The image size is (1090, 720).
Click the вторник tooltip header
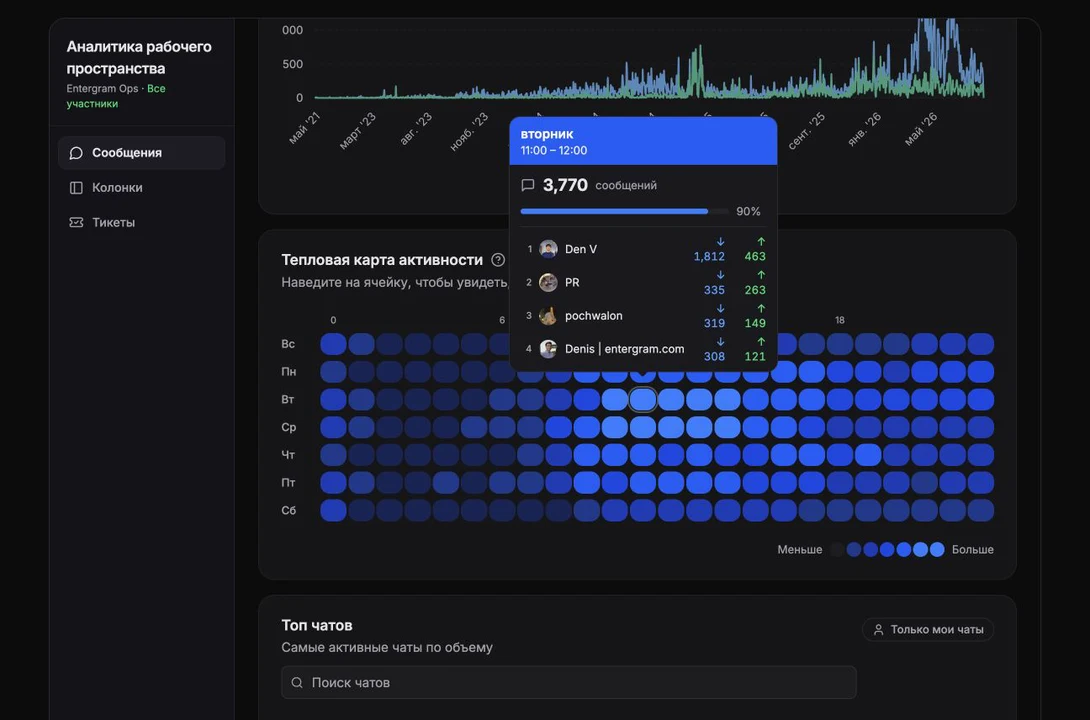pos(643,141)
